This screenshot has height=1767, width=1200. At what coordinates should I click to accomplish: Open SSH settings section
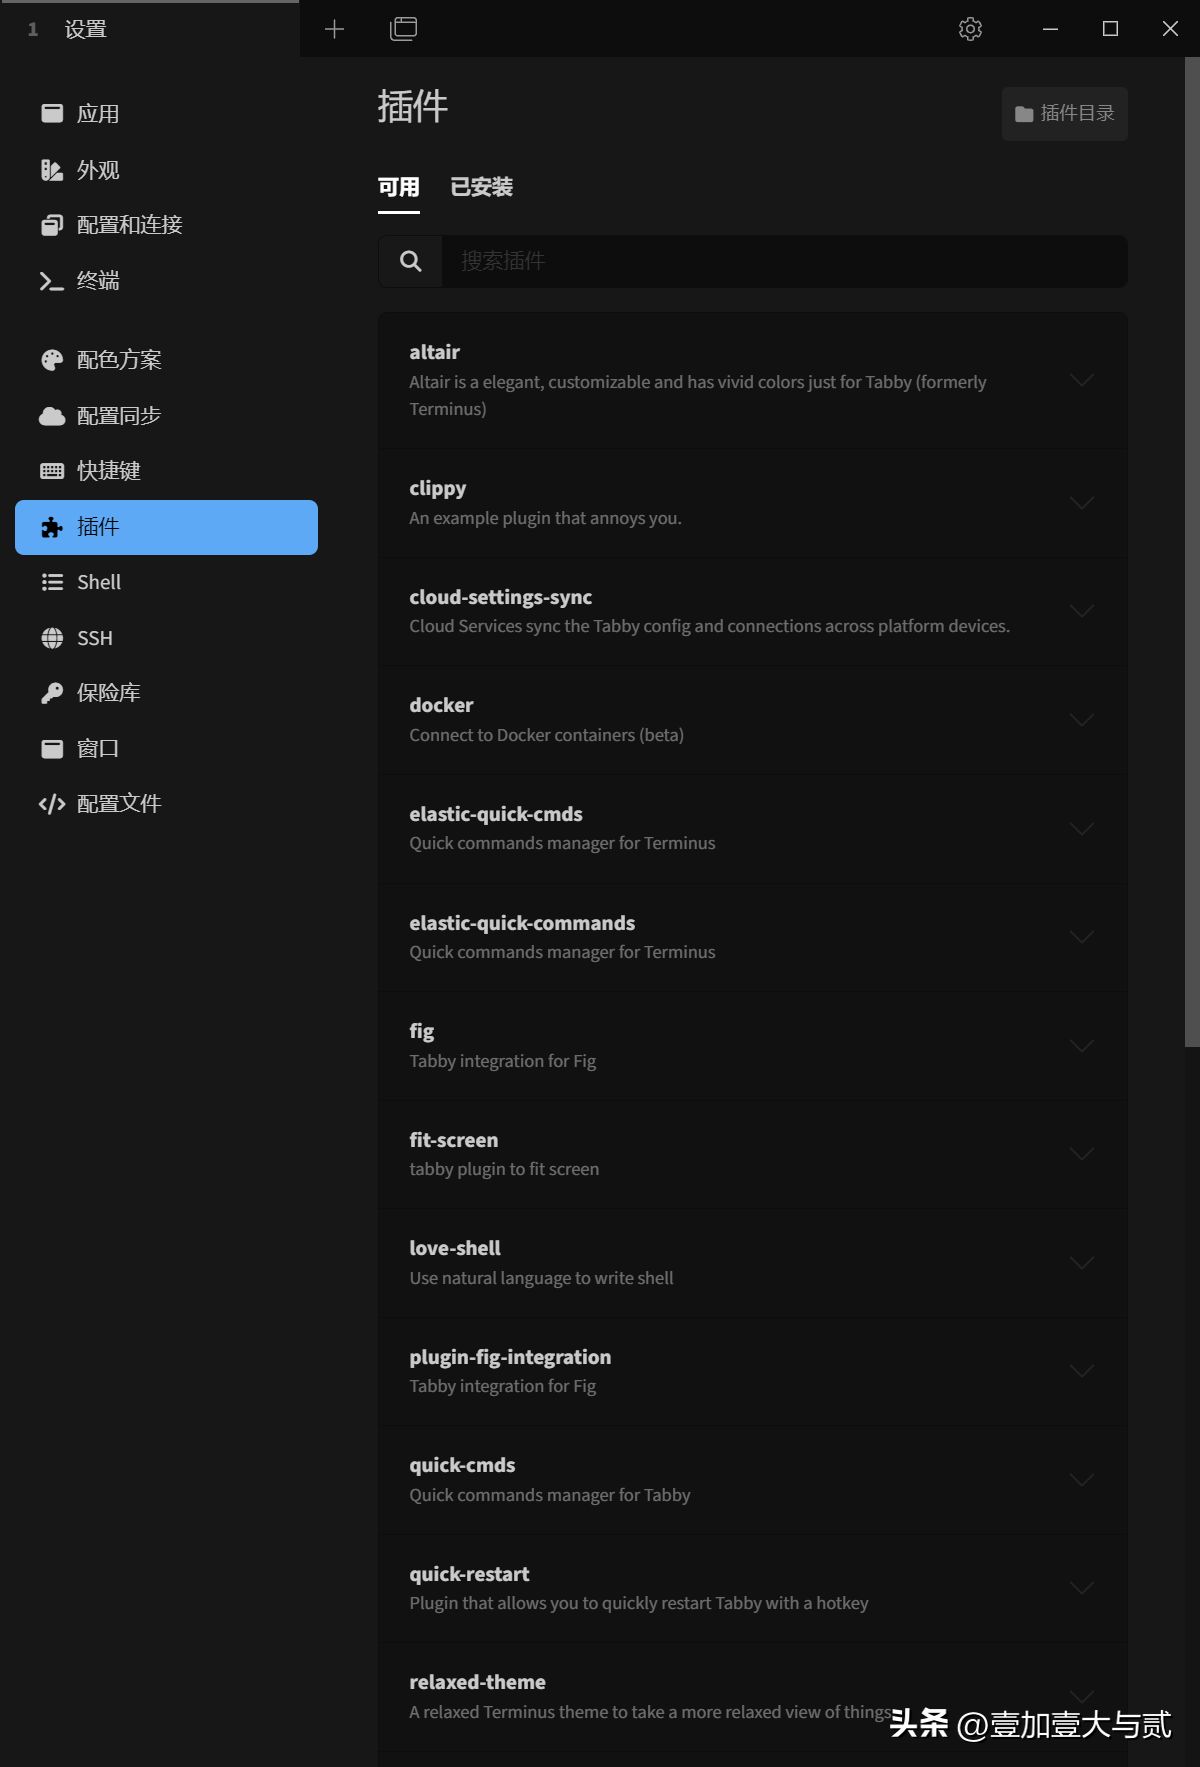coord(95,638)
